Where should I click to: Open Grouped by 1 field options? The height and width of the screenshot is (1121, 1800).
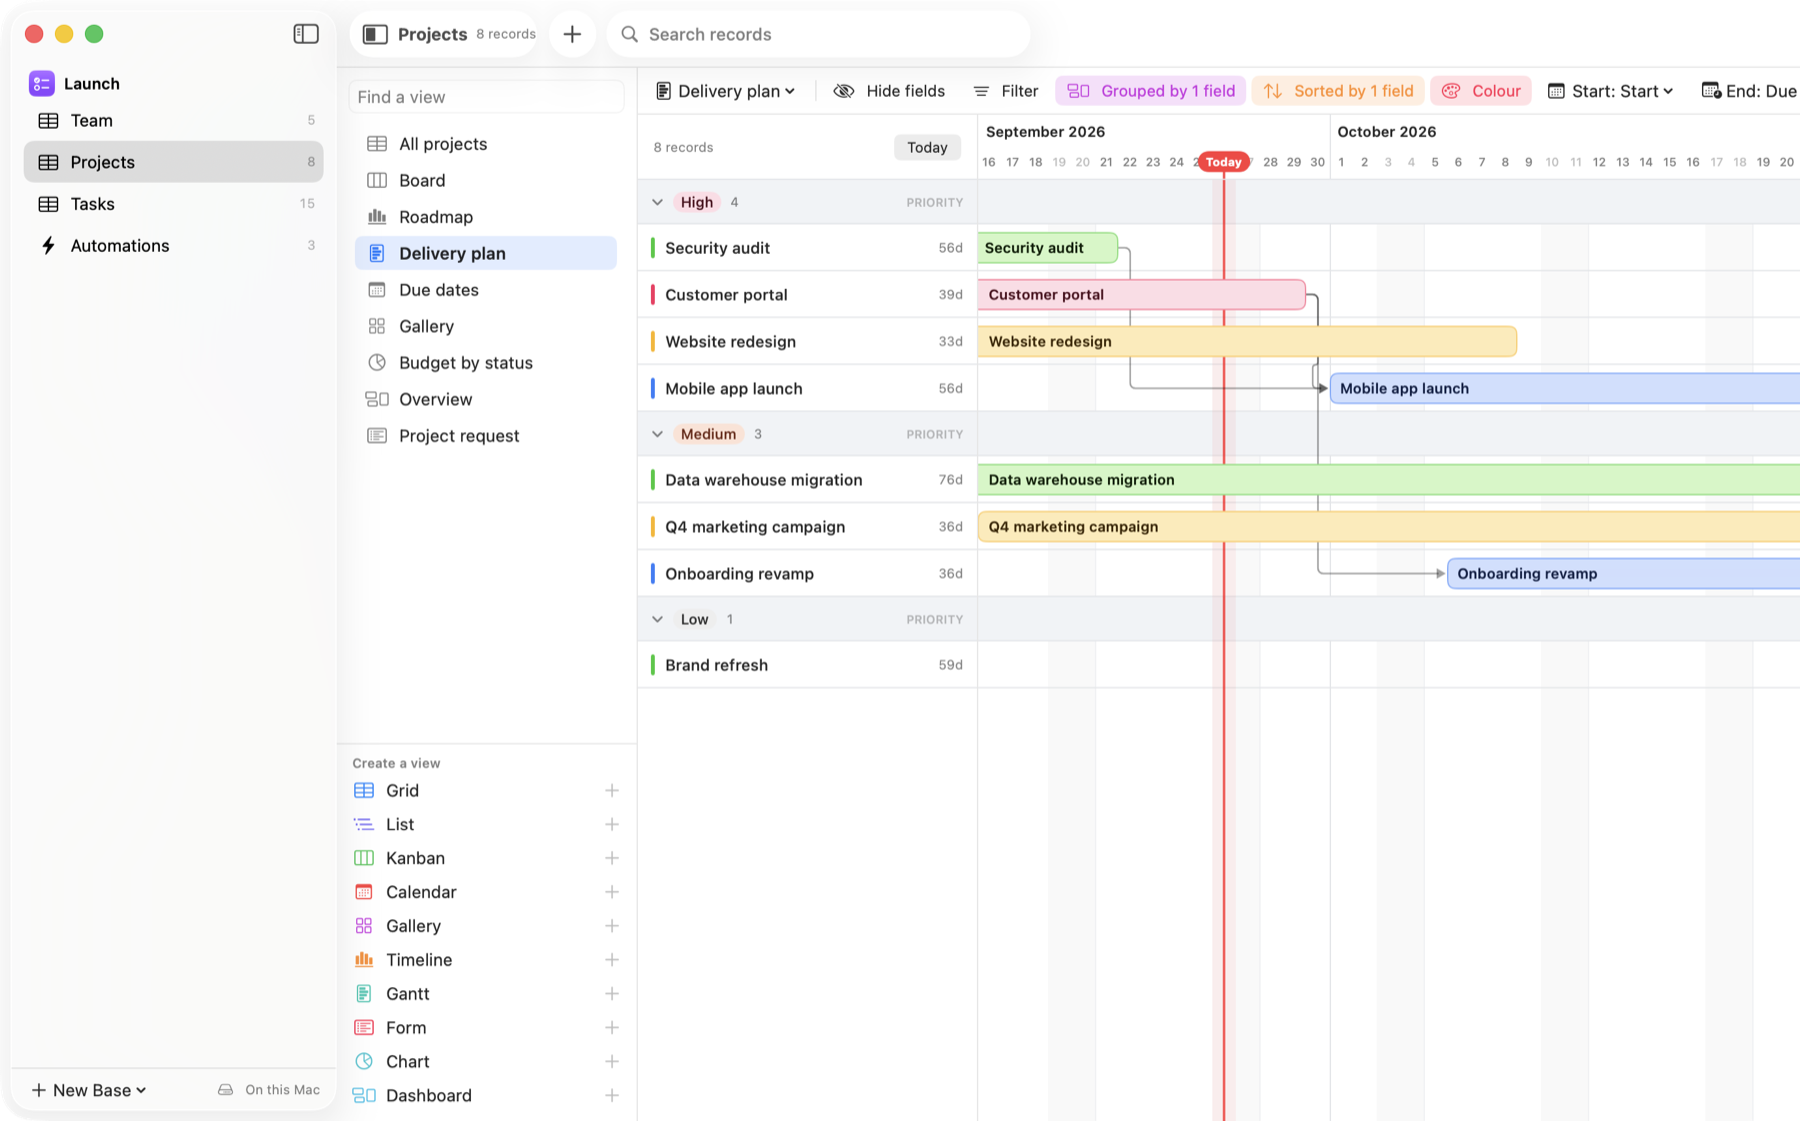tap(1151, 91)
